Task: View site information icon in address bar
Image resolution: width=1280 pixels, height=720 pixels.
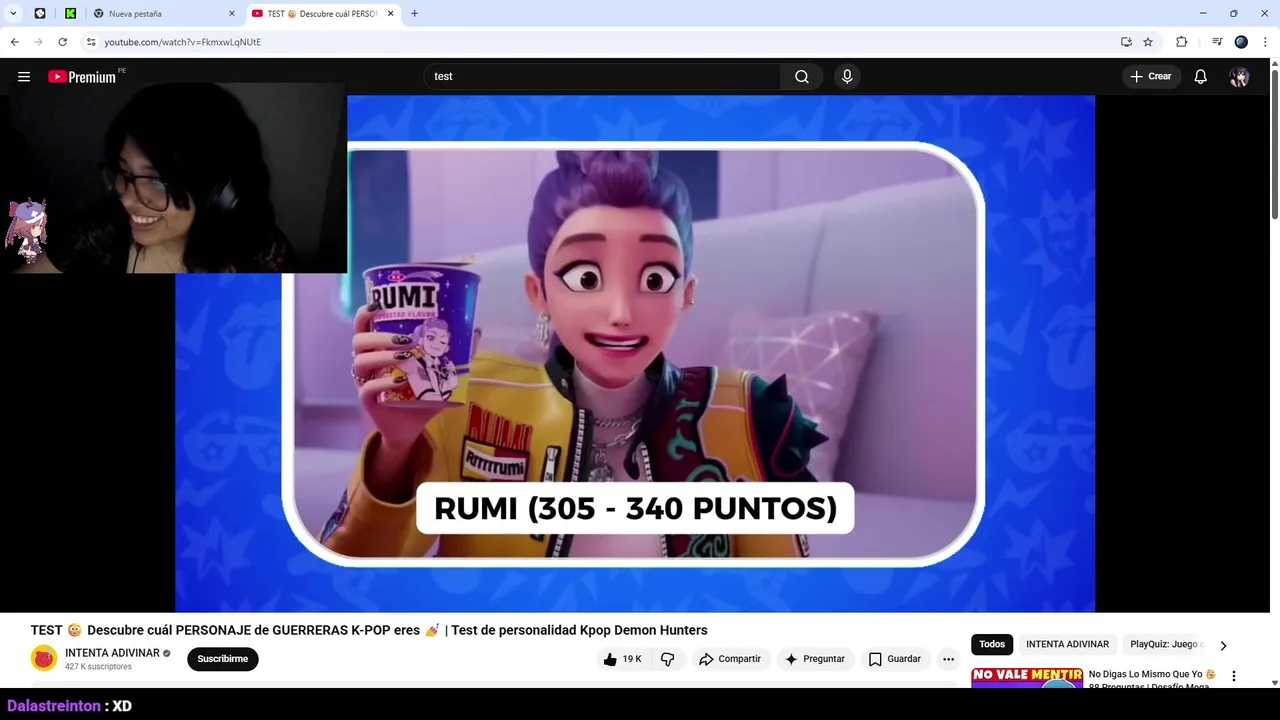Action: click(x=91, y=42)
